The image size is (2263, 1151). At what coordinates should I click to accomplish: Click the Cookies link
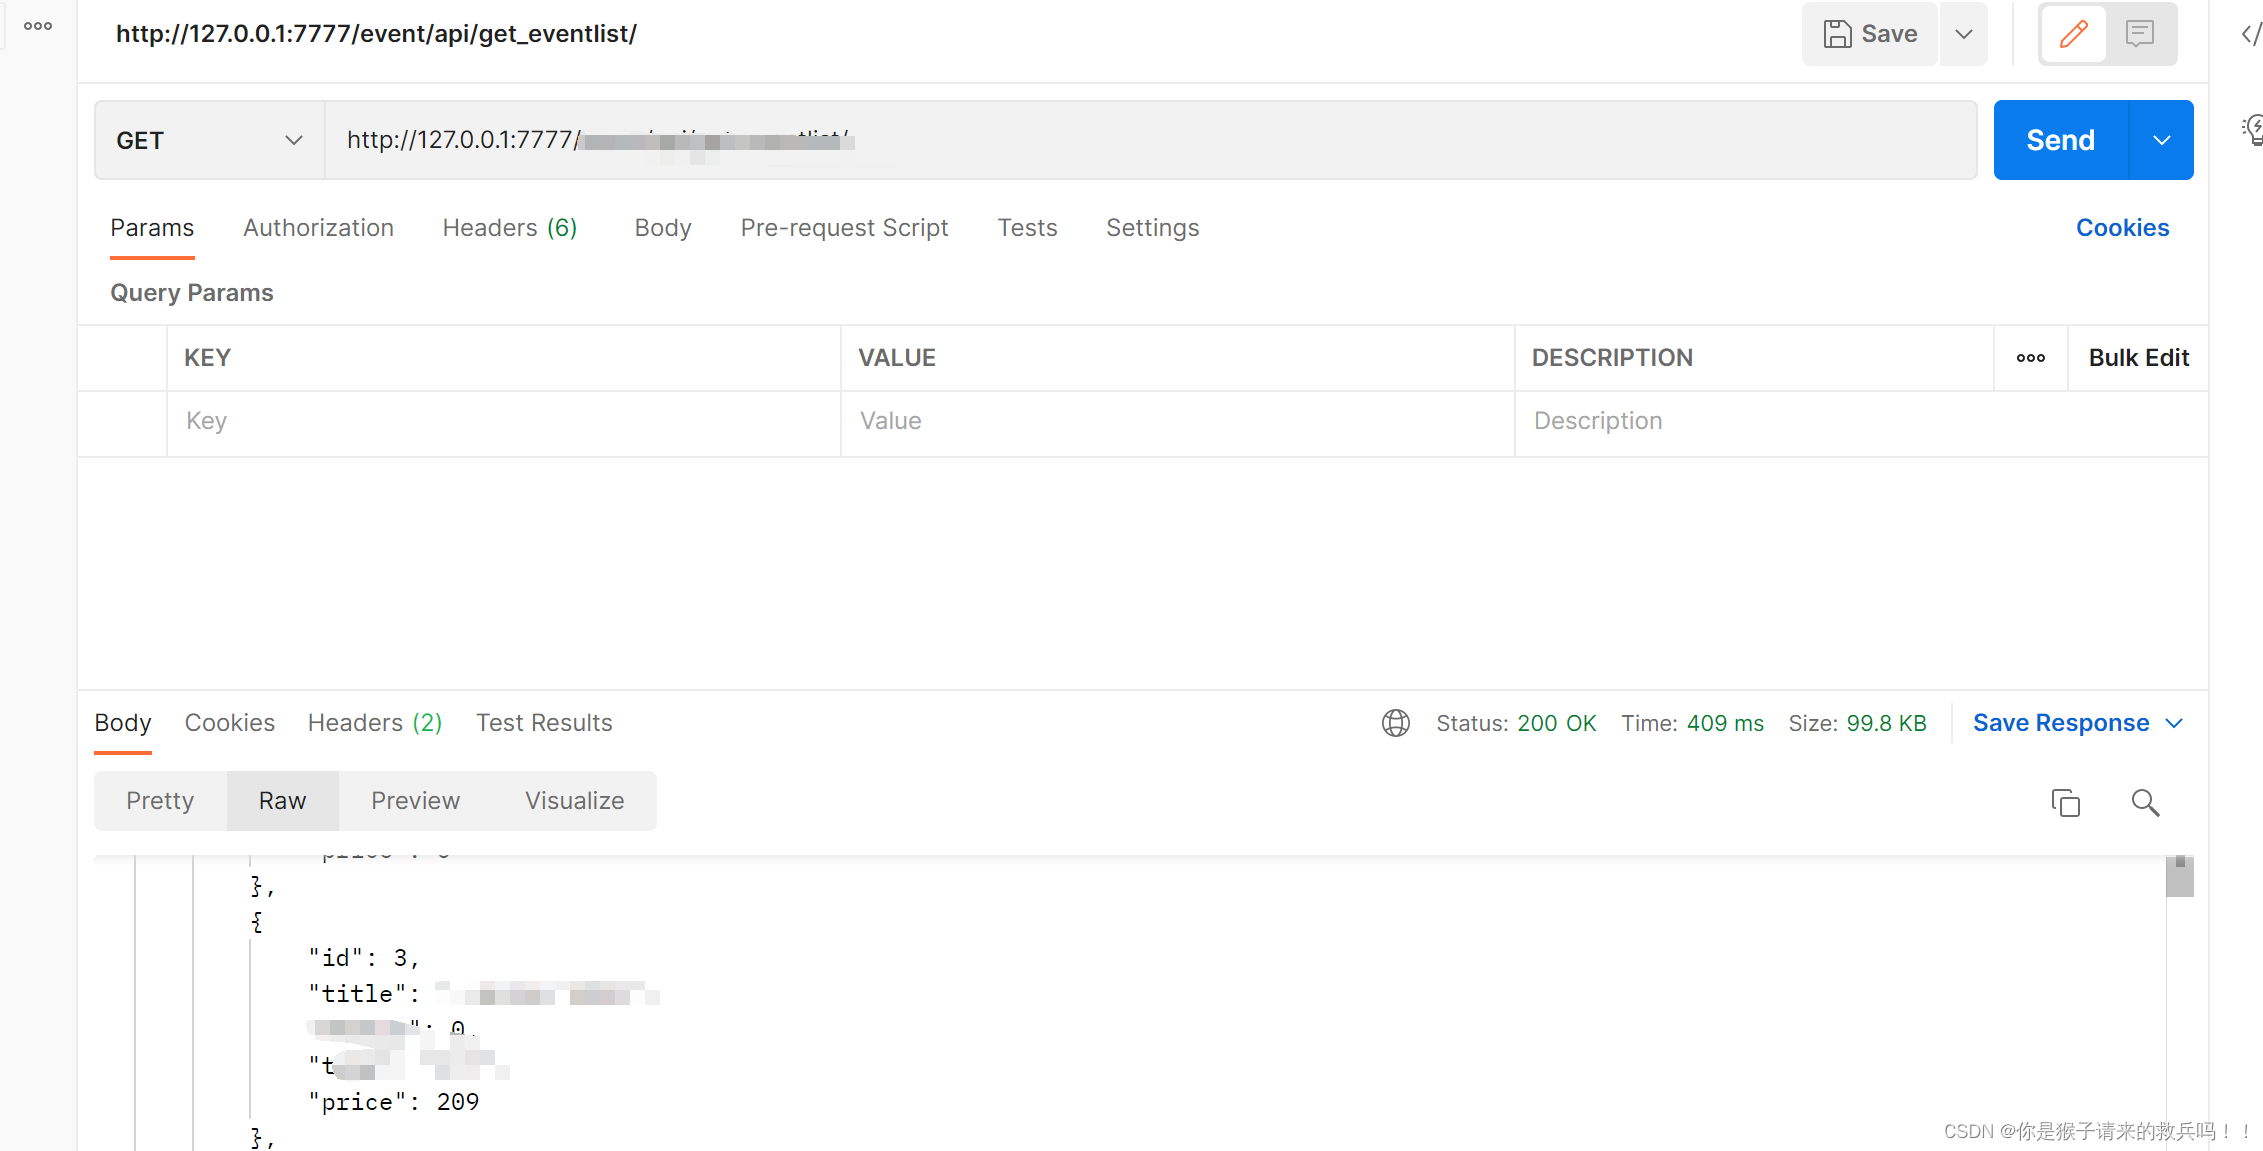[x=2122, y=228]
